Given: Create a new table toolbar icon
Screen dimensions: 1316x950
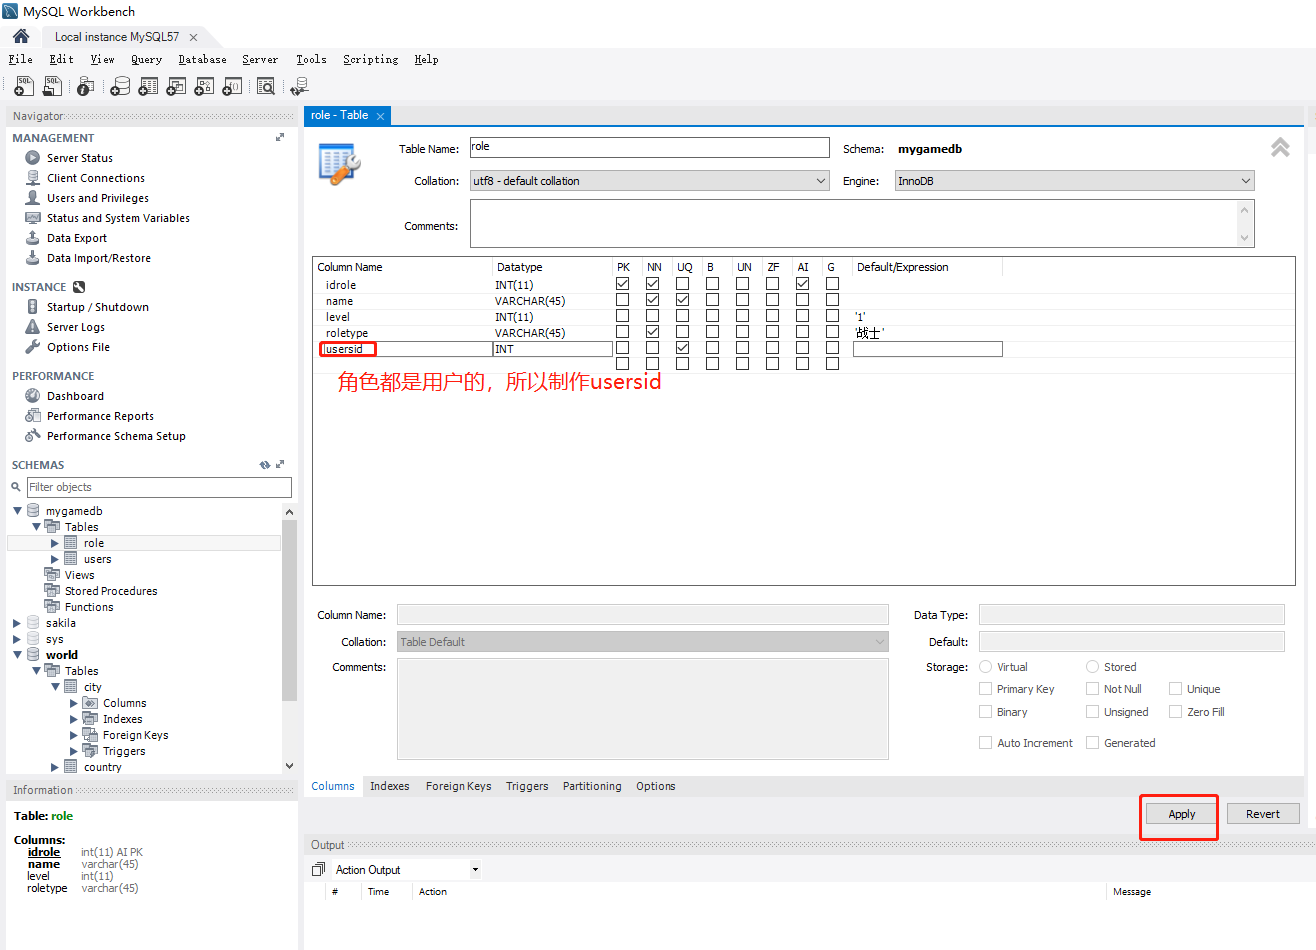Looking at the screenshot, I should point(148,87).
